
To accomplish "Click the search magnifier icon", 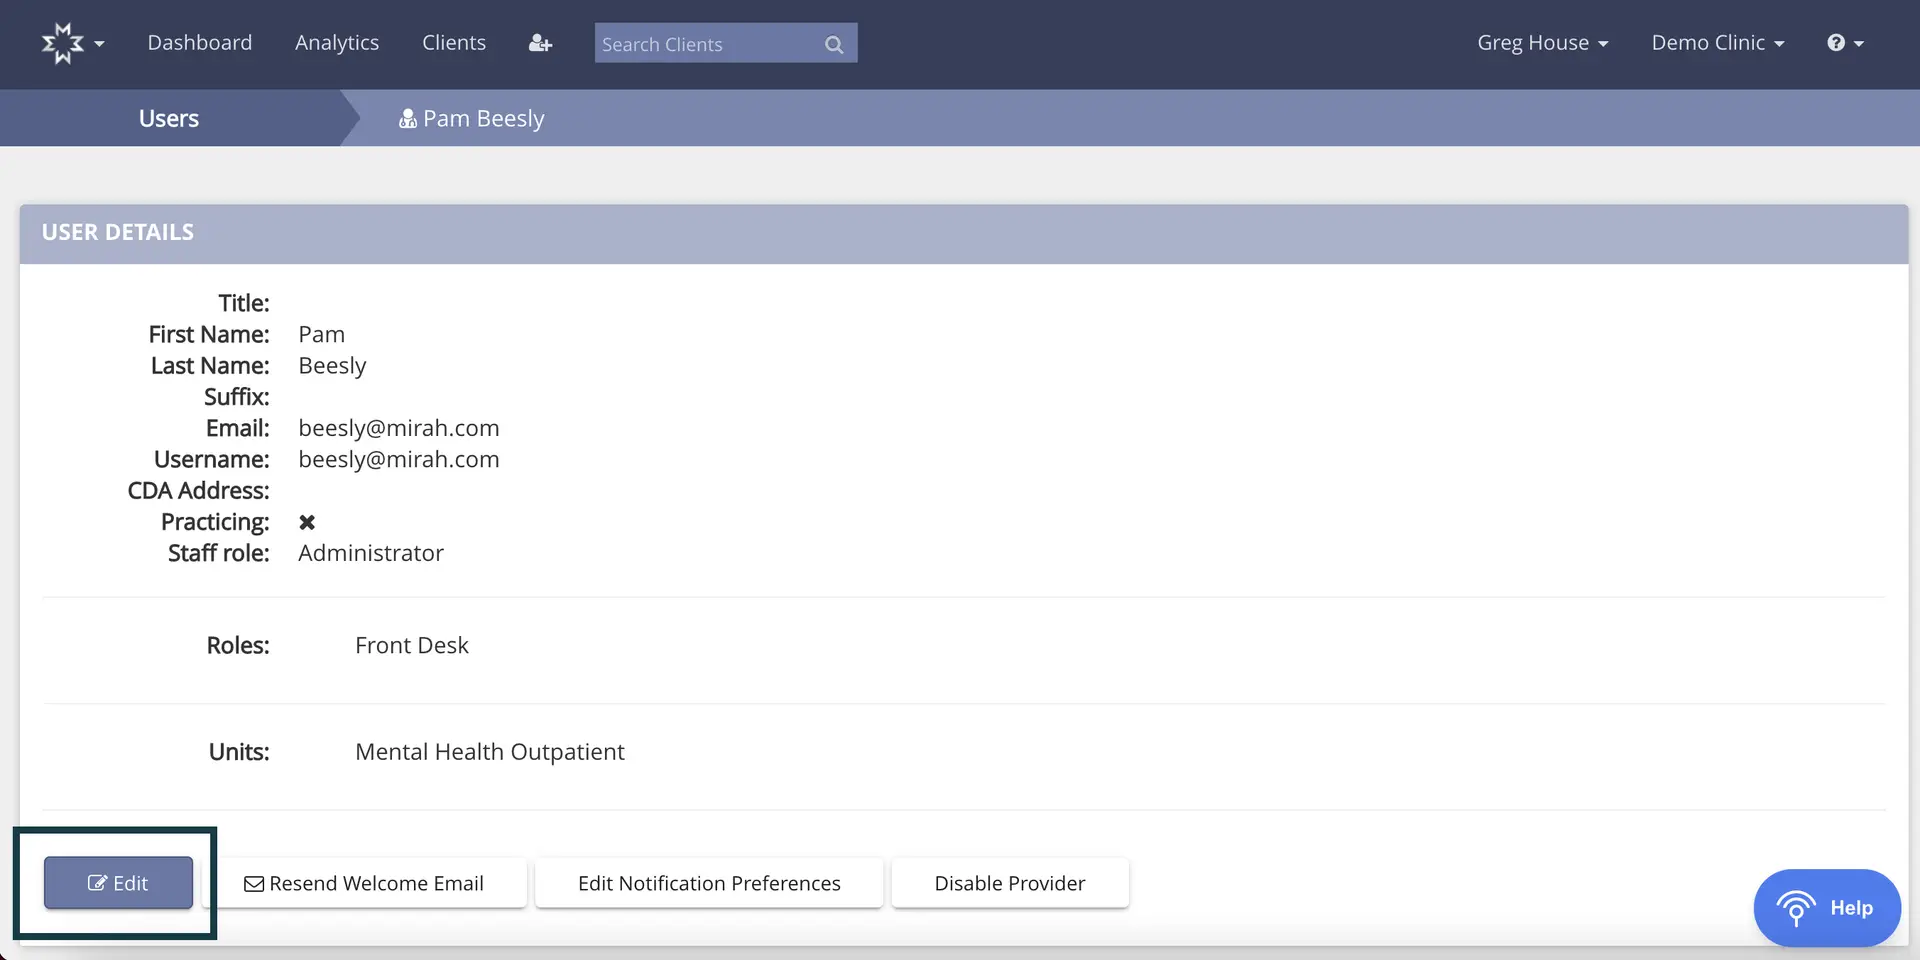I will pos(833,44).
